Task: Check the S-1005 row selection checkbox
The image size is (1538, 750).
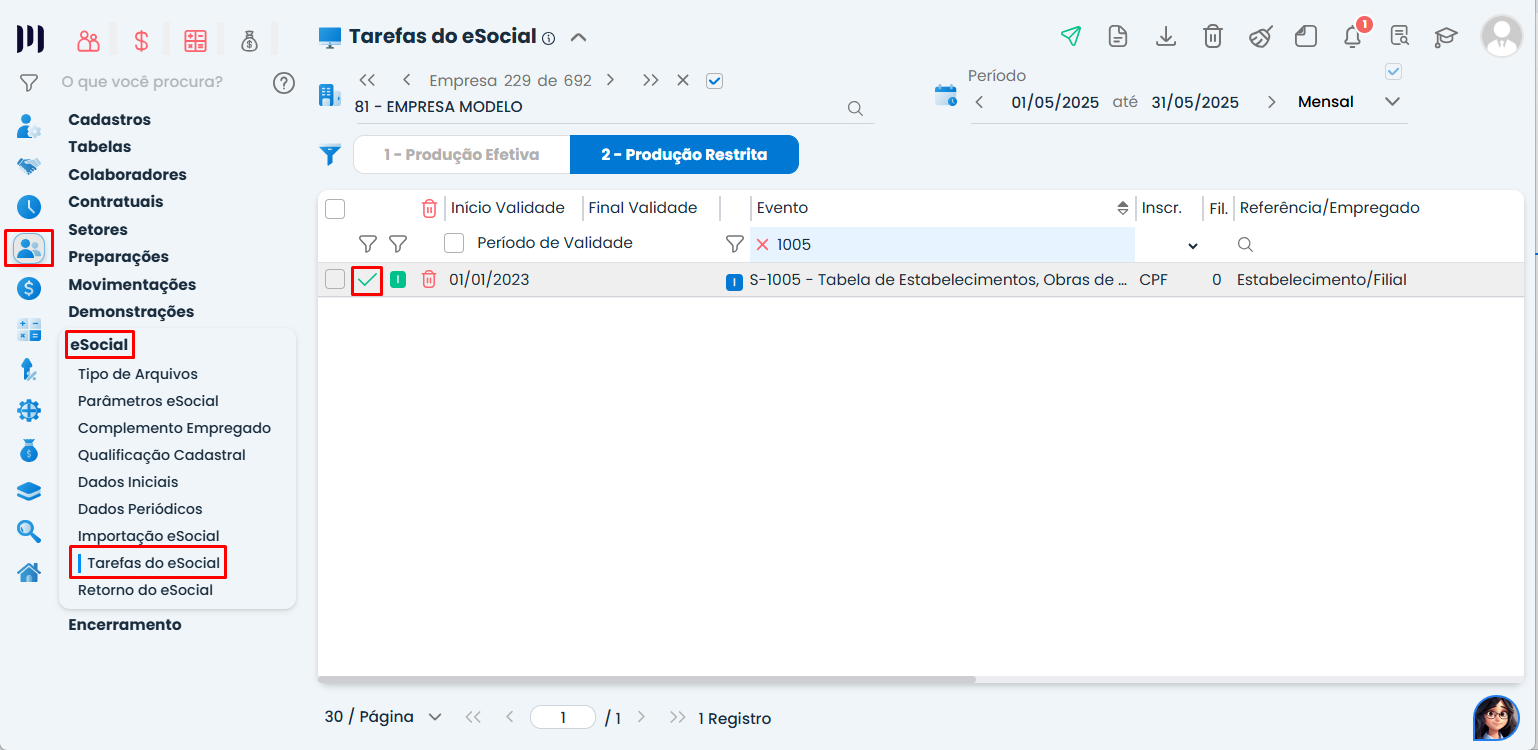Action: point(335,280)
